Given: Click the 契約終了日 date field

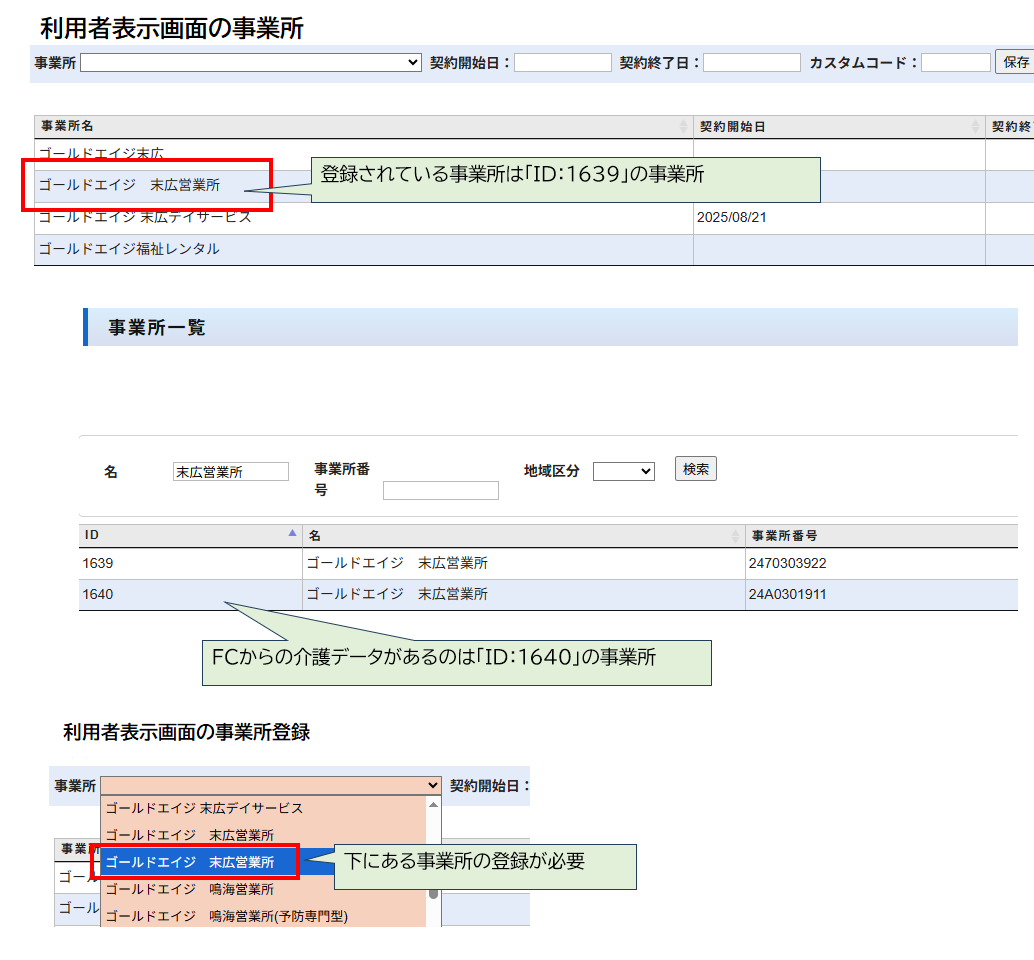Looking at the screenshot, I should [751, 63].
